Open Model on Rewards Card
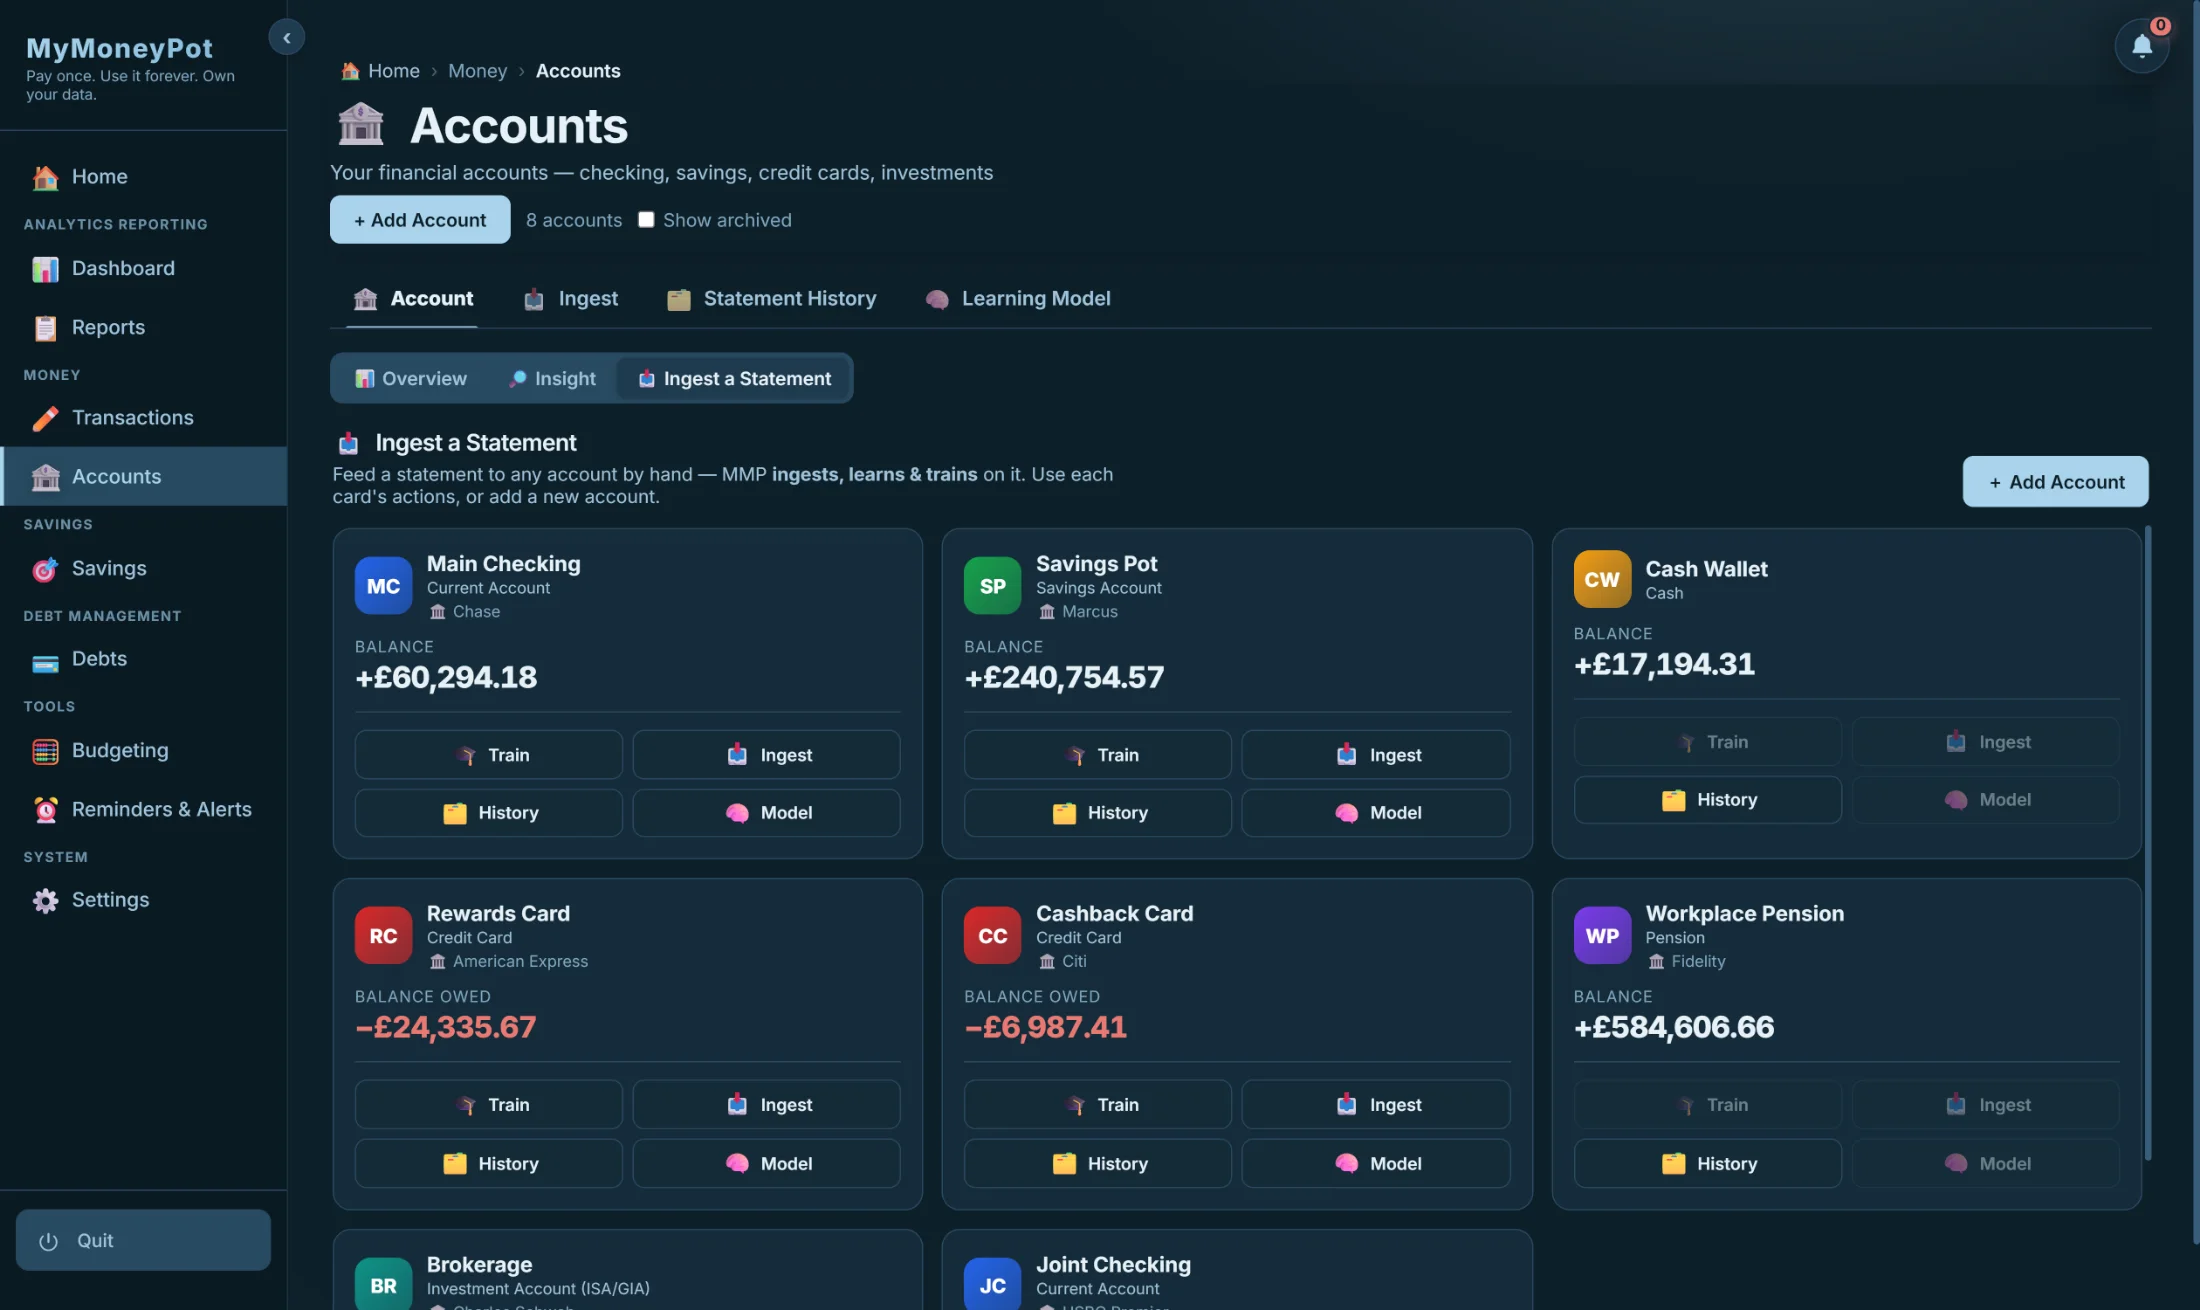2200x1310 pixels. click(x=767, y=1164)
